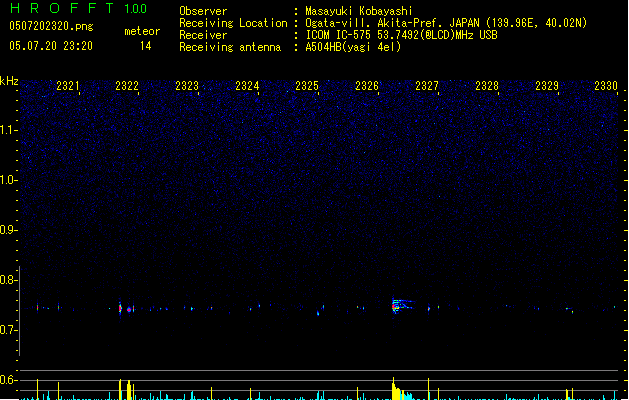This screenshot has width=629, height=400.
Task: Click the tall yellow intensity bar below 2326
Action: point(394,388)
